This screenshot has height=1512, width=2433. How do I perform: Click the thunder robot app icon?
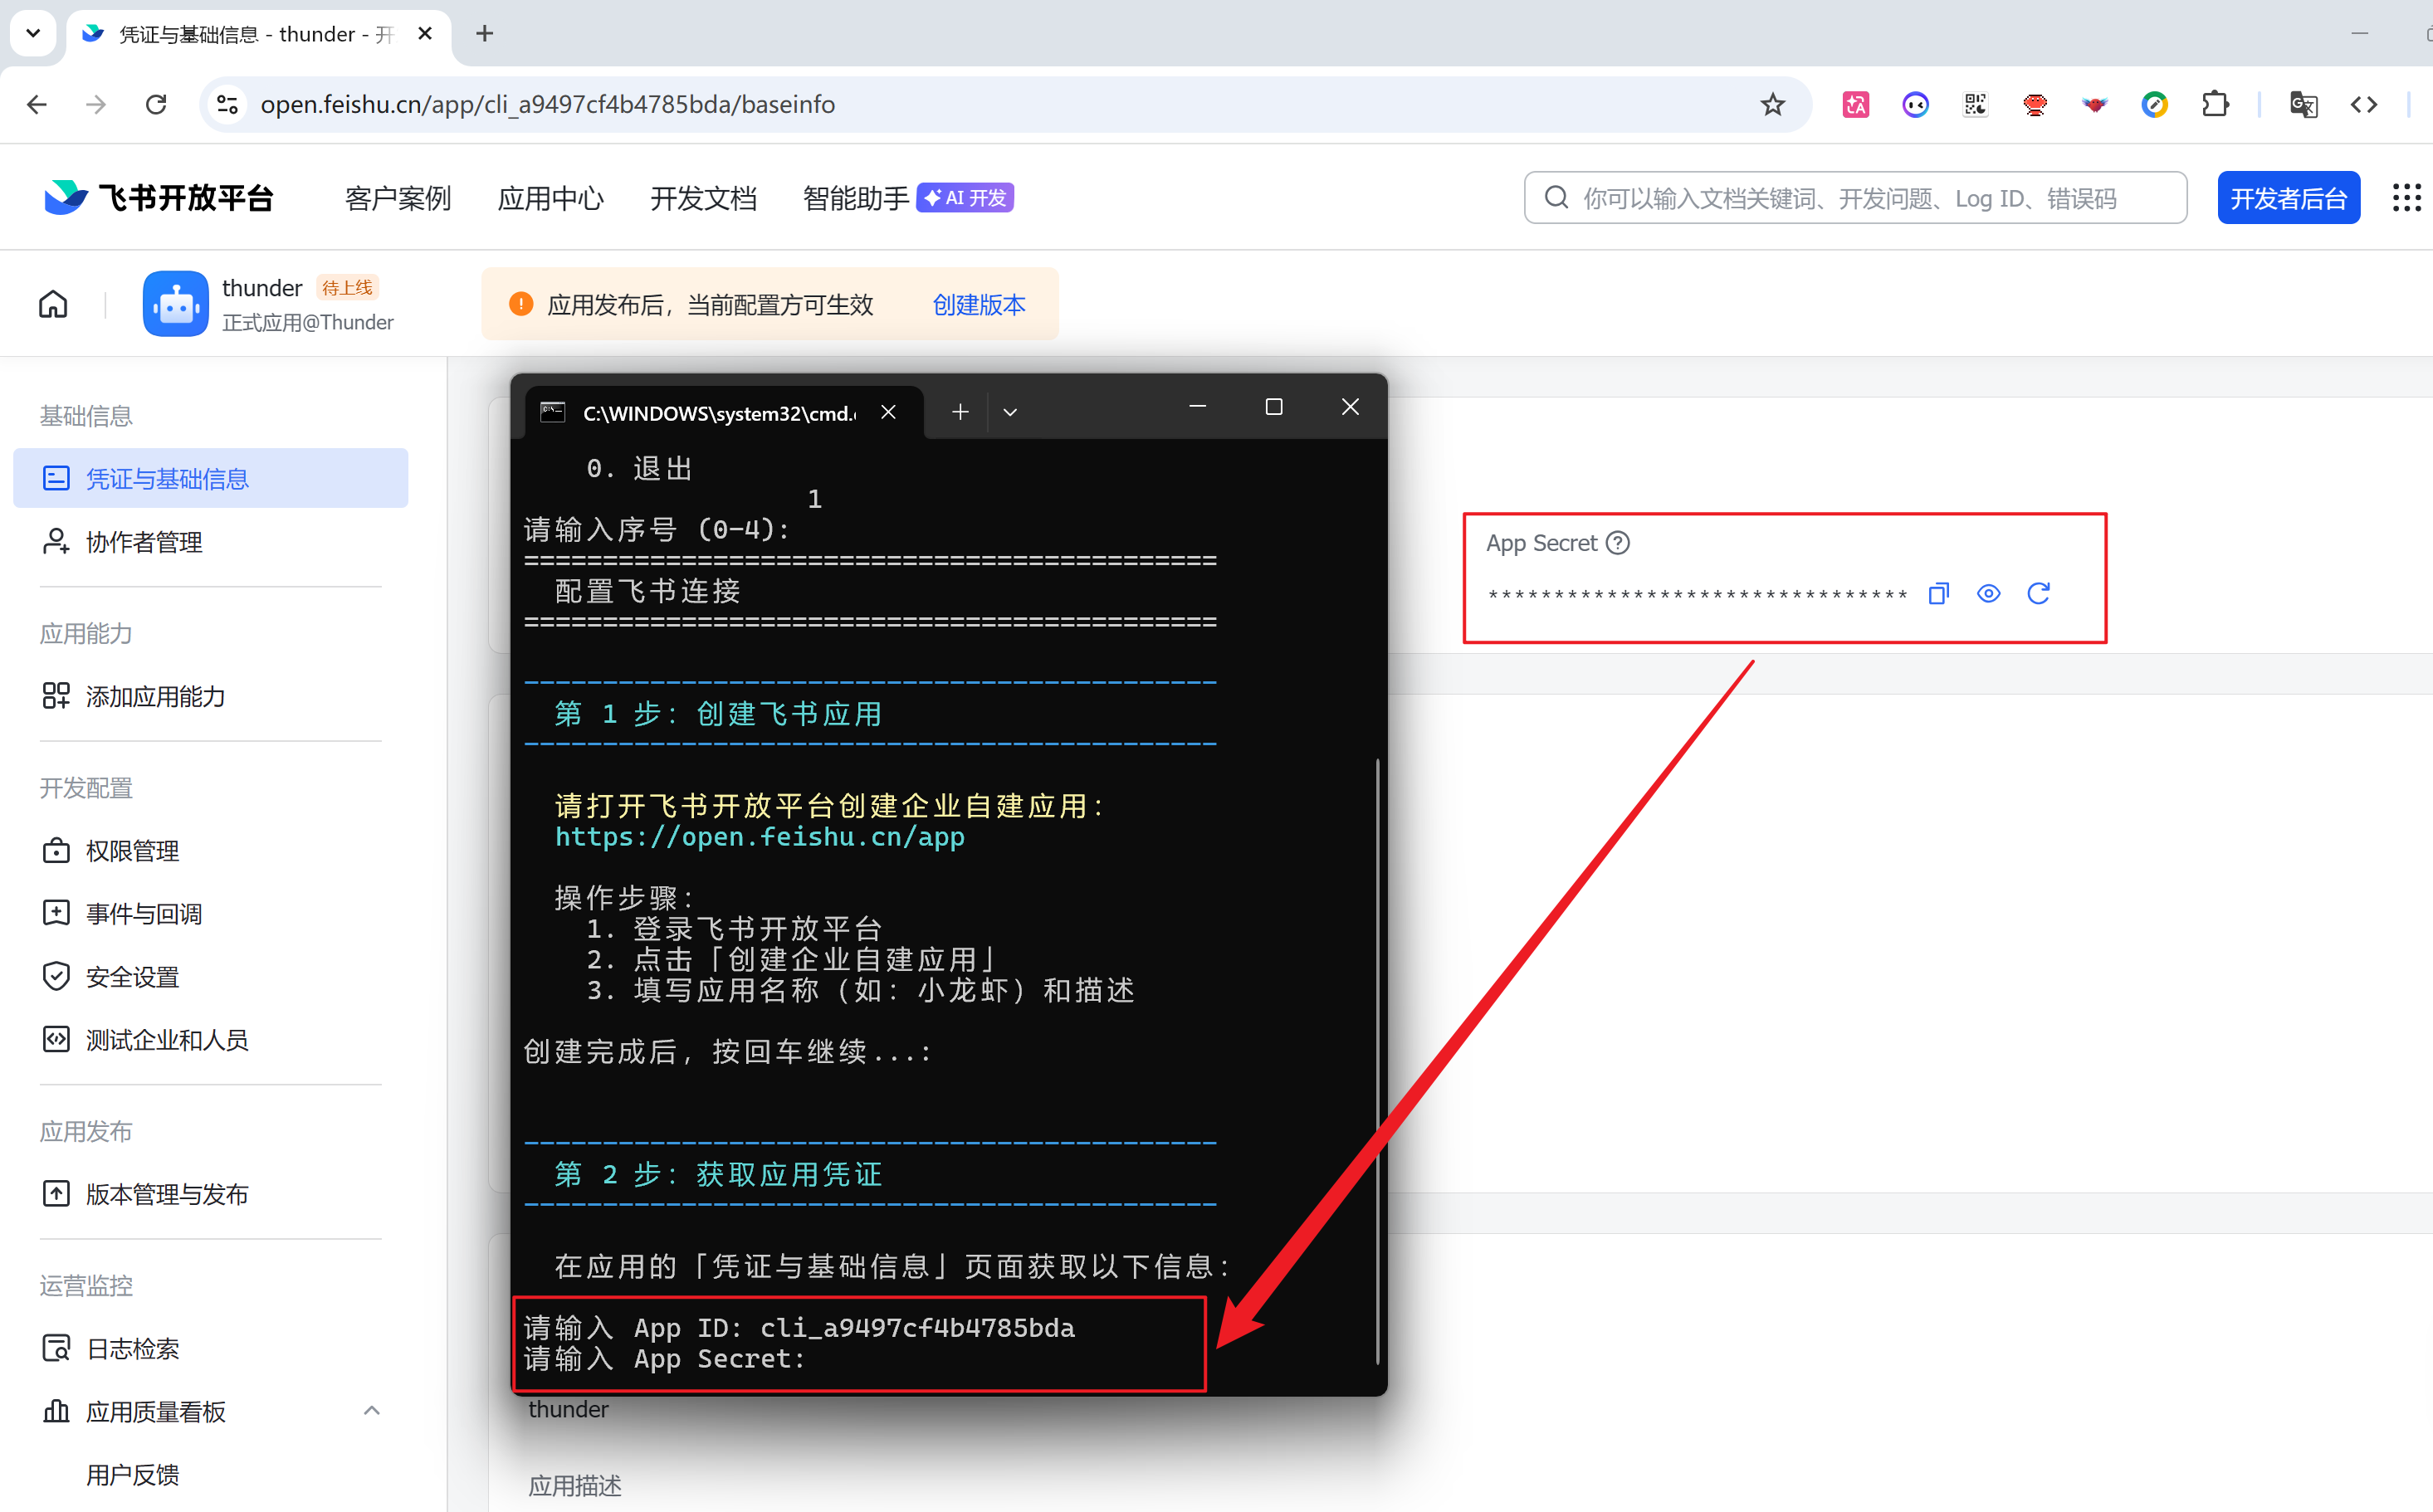[x=175, y=304]
